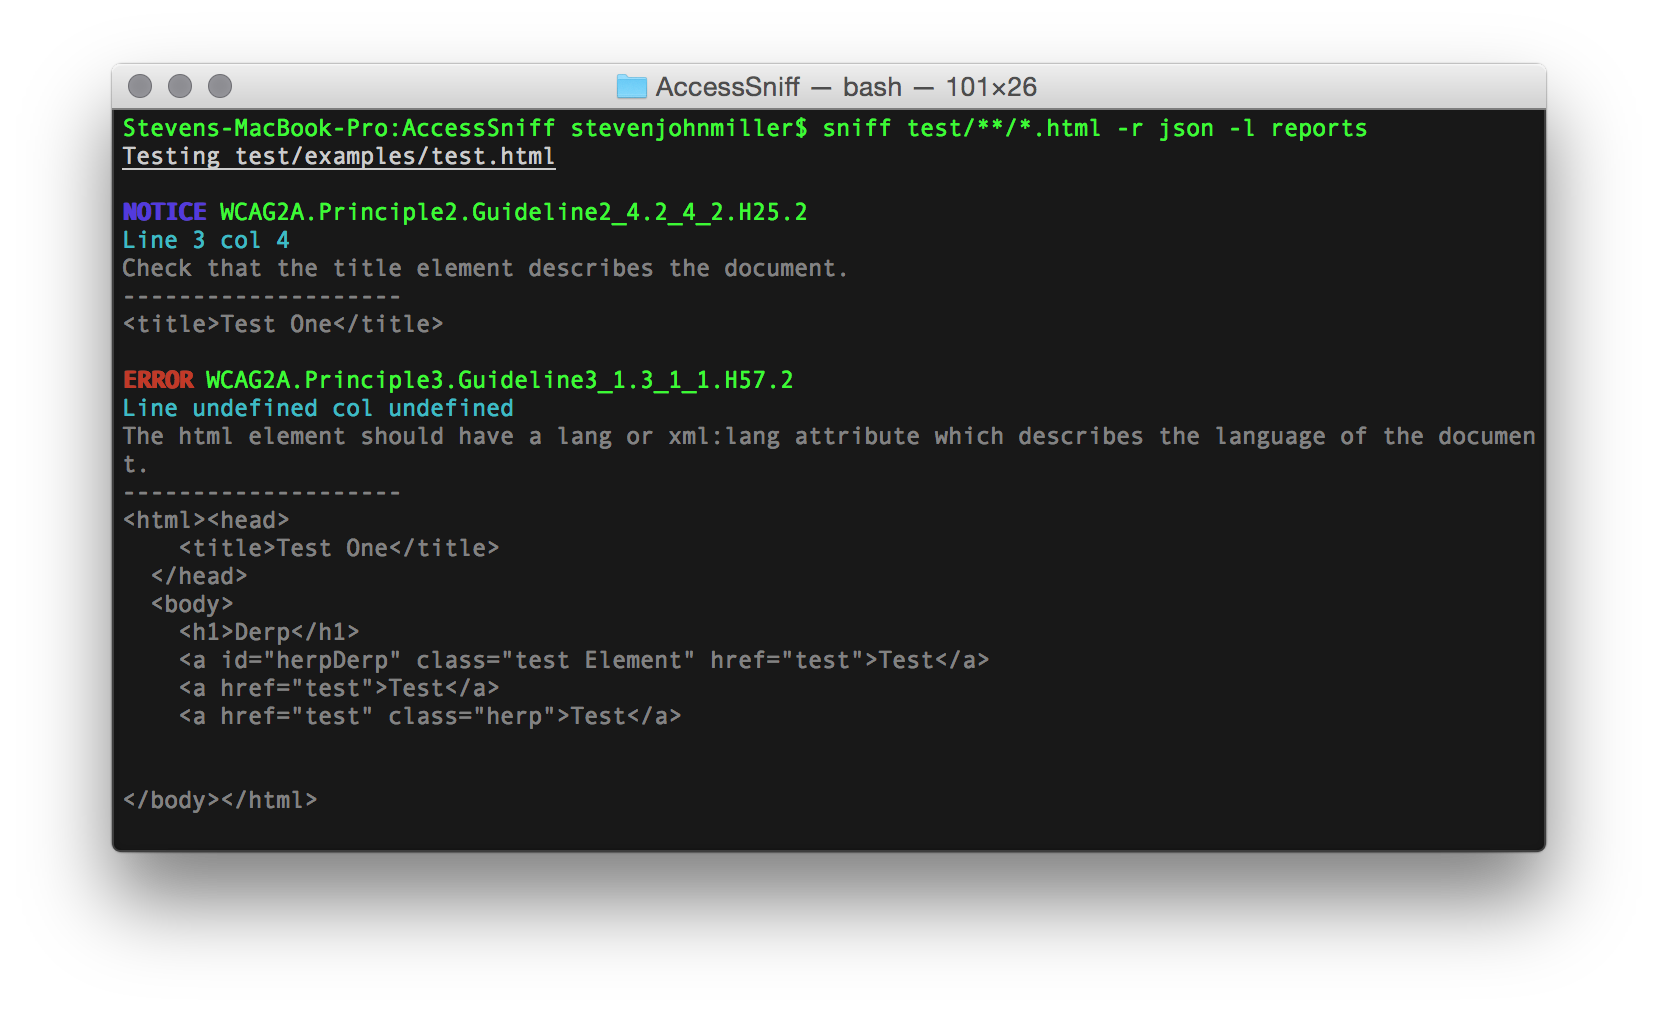Viewport: 1658px width, 1012px height.
Task: Click the window title 'AccessSniff — bash — 101×26'
Action: (846, 87)
